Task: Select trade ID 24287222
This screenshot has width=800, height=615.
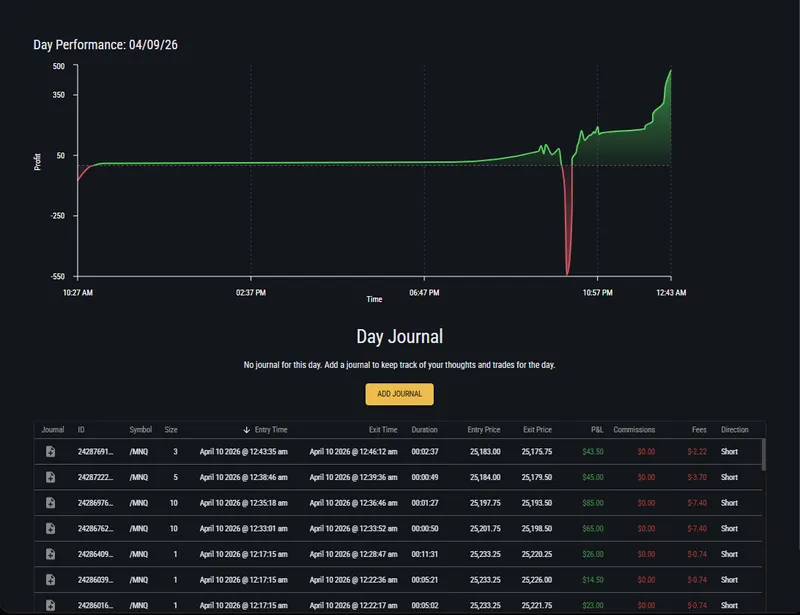Action: pos(95,477)
